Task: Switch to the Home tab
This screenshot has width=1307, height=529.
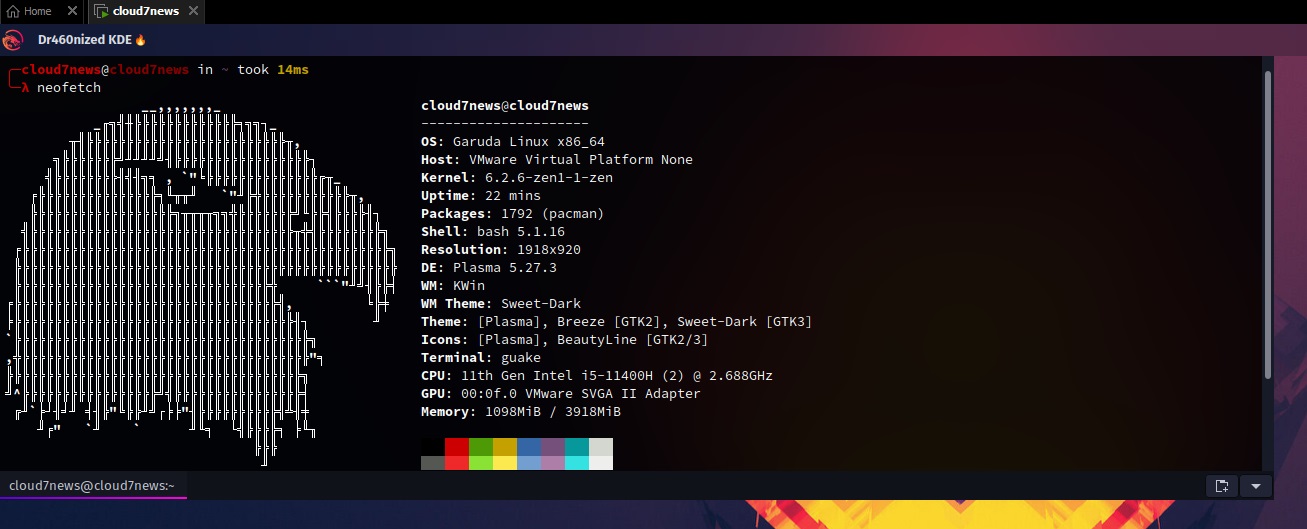Action: [x=43, y=11]
